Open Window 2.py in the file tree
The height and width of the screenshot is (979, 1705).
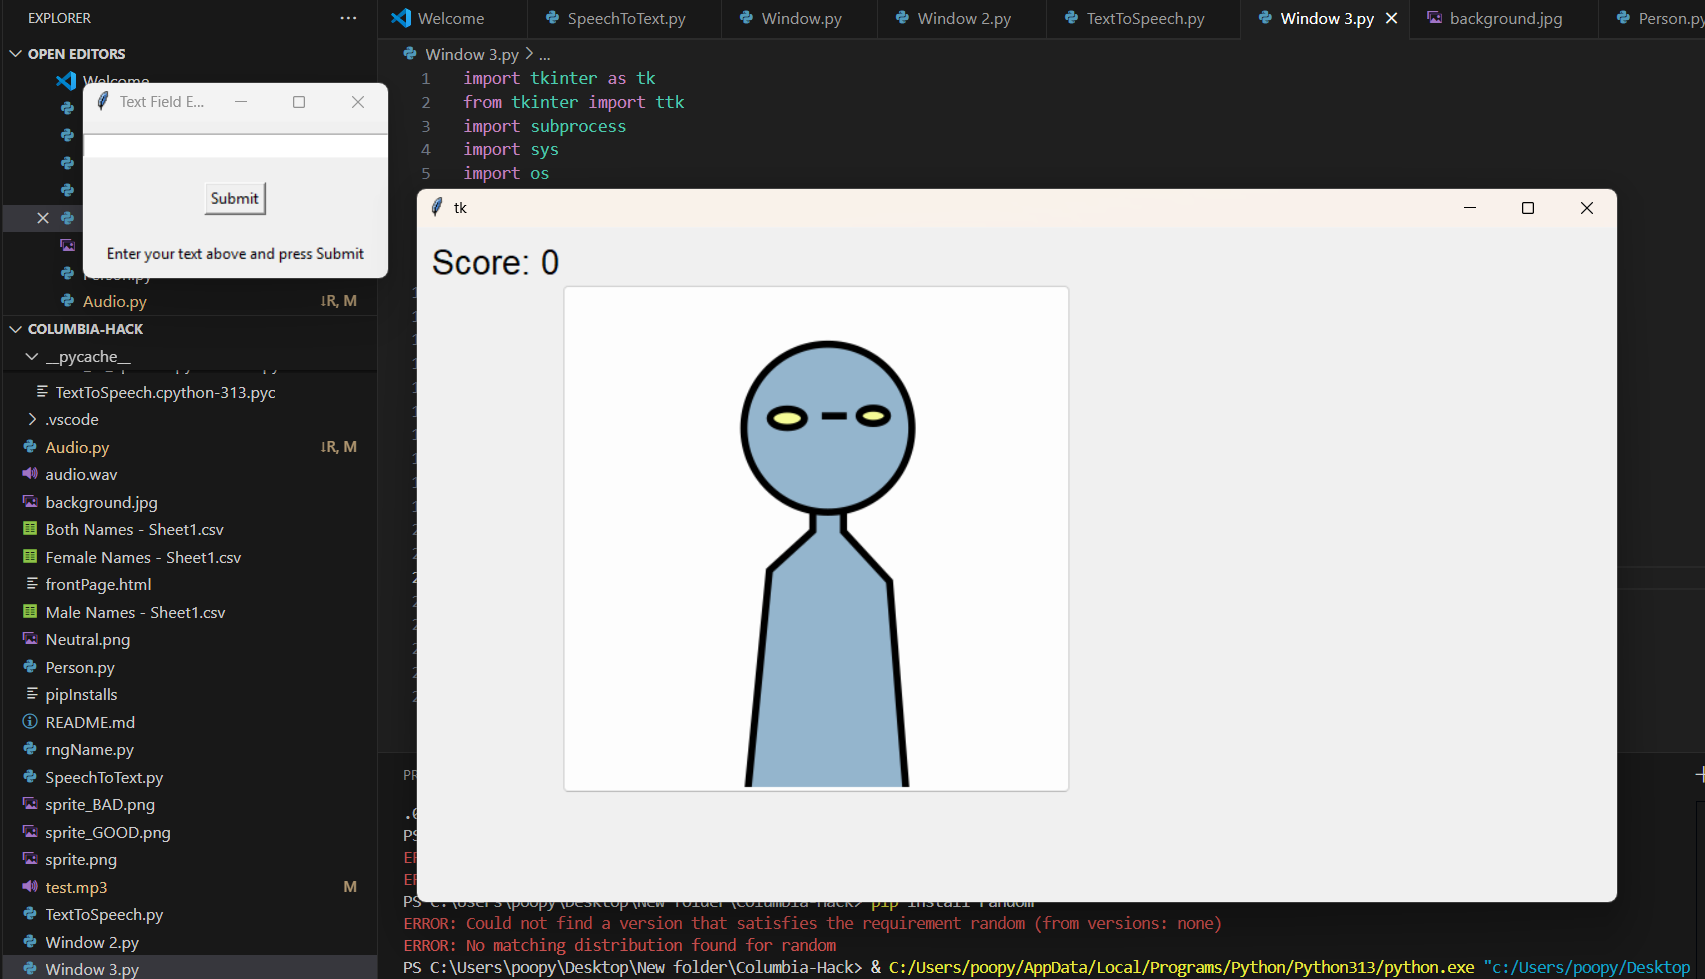92,942
